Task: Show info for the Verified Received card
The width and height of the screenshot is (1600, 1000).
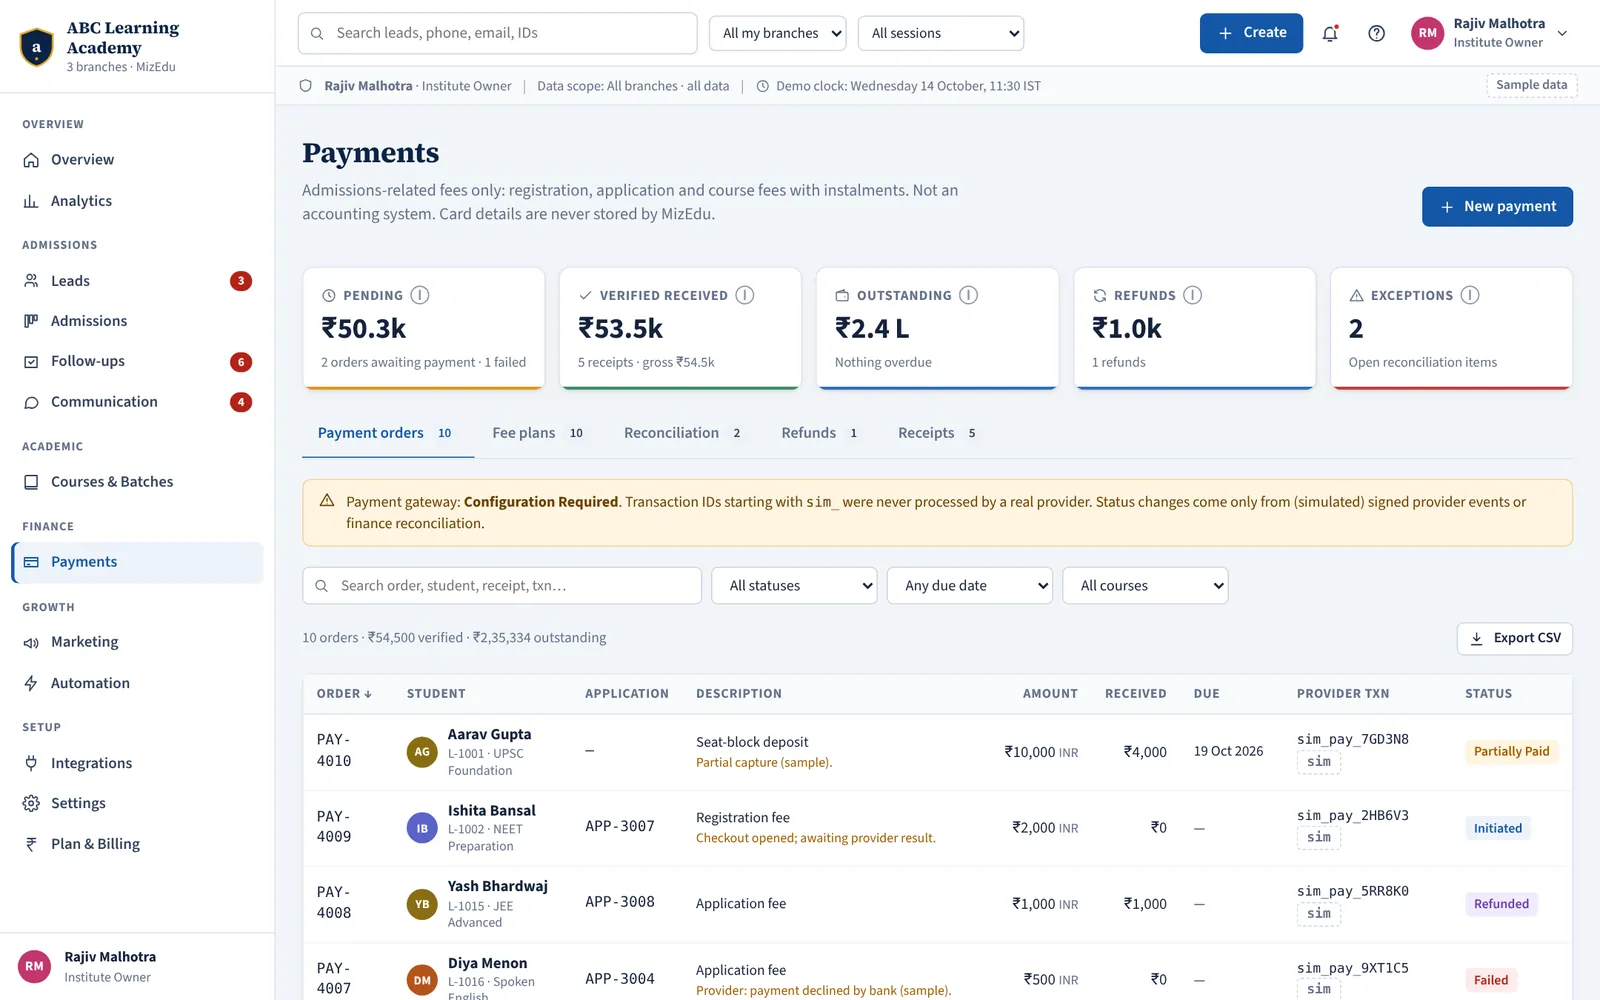Action: click(745, 295)
